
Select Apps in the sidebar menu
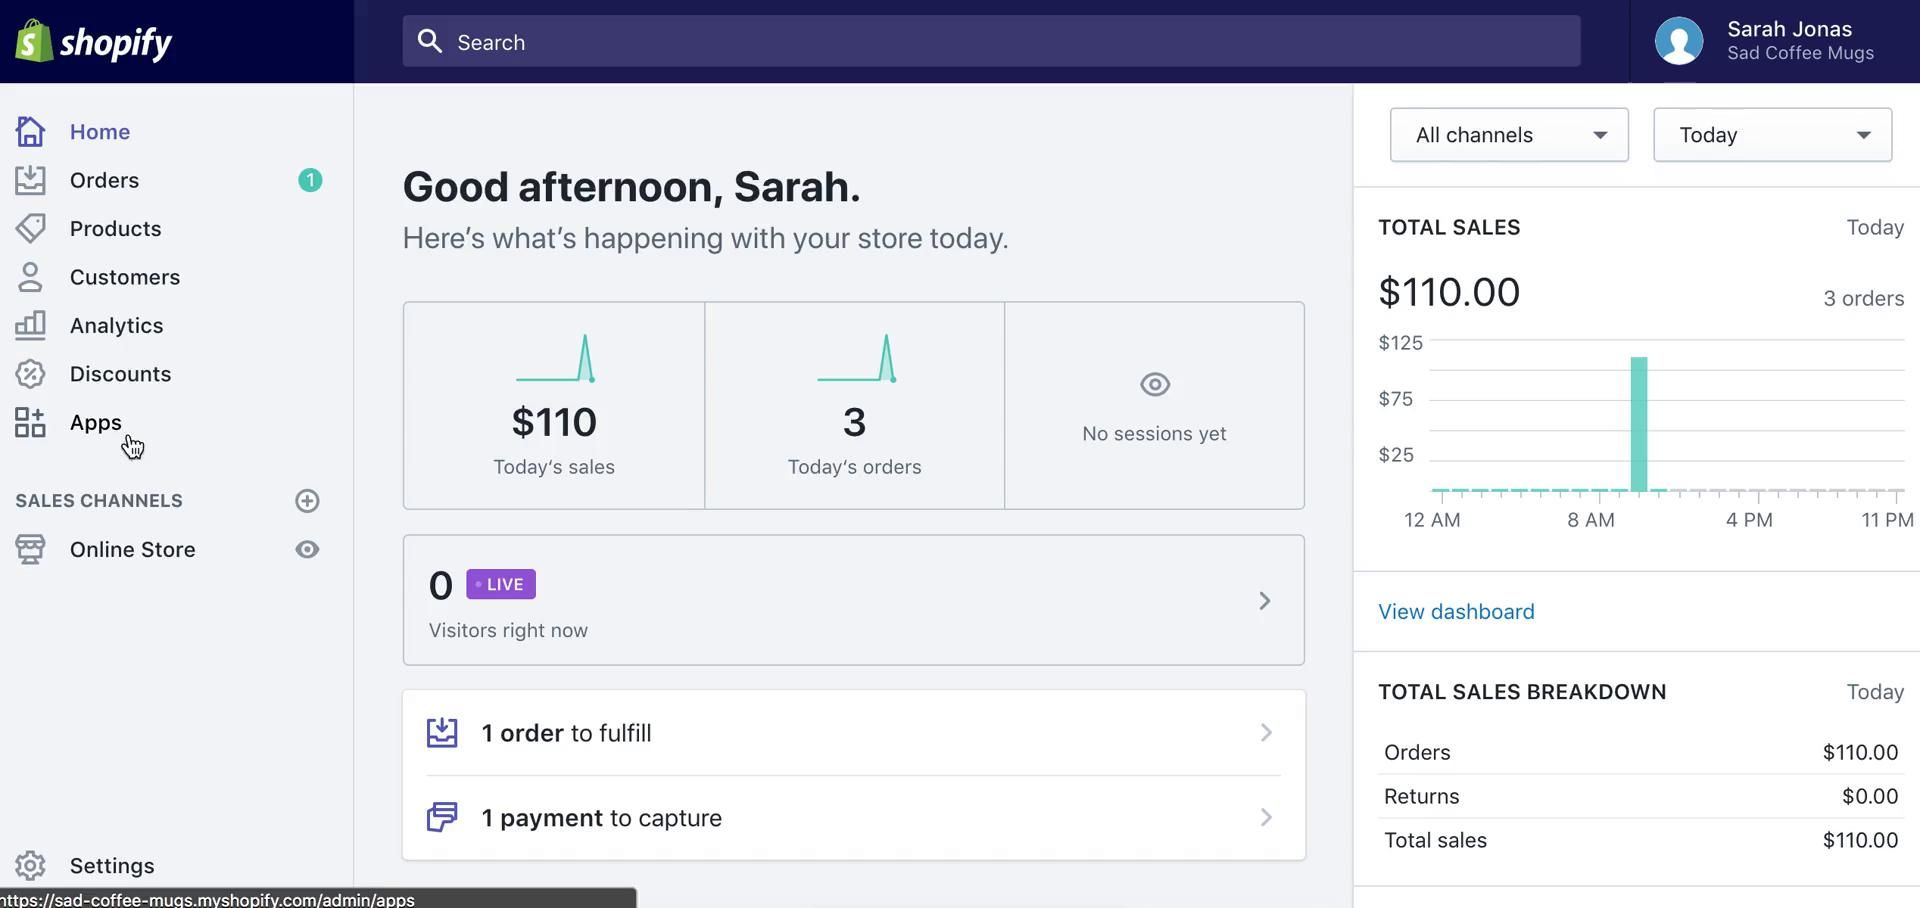[x=96, y=423]
